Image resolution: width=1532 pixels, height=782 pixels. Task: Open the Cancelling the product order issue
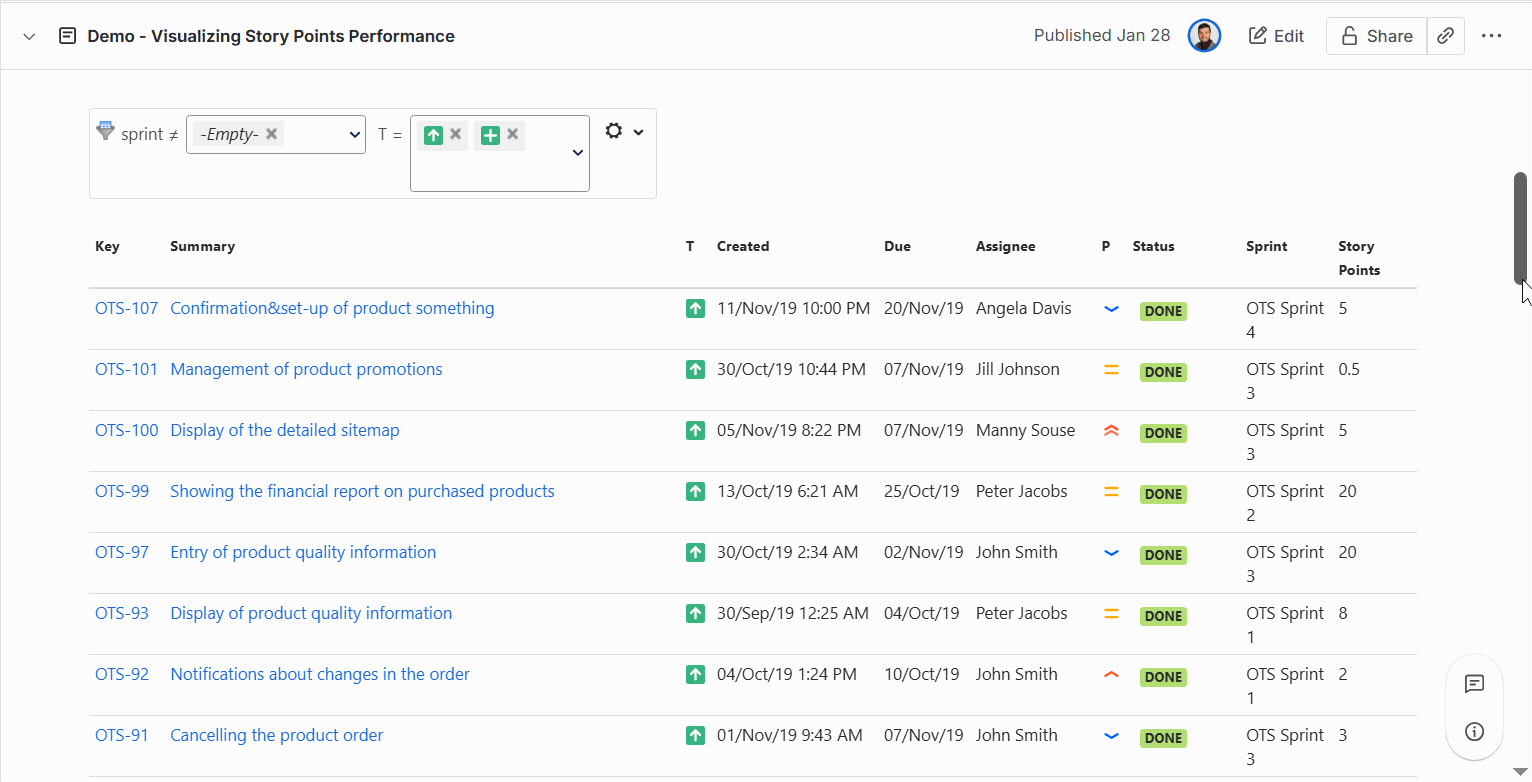pyautogui.click(x=276, y=735)
